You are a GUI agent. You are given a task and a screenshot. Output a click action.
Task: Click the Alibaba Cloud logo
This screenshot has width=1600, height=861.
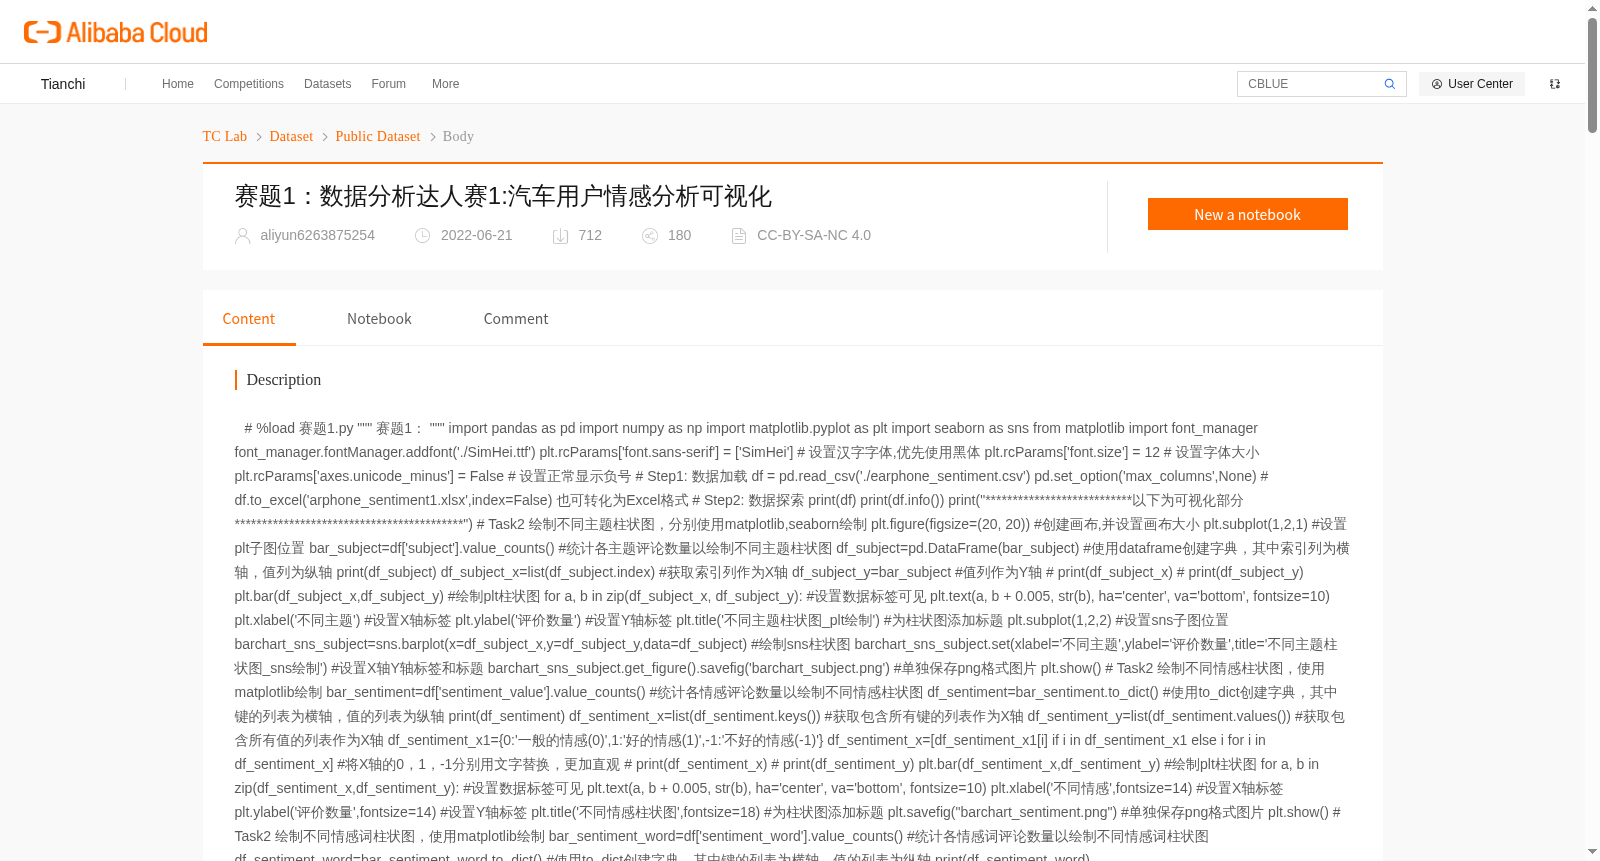point(116,32)
